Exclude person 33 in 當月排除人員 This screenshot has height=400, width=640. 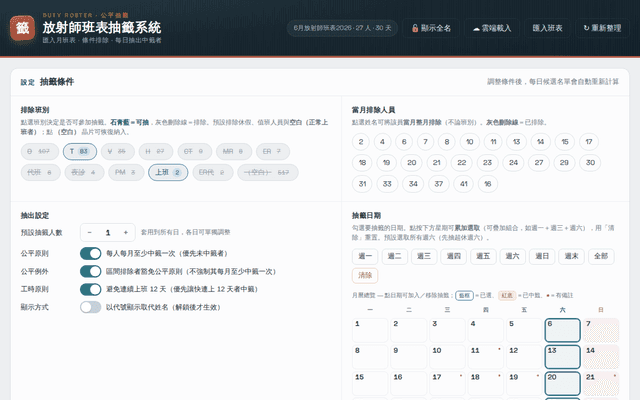pyautogui.click(x=387, y=184)
